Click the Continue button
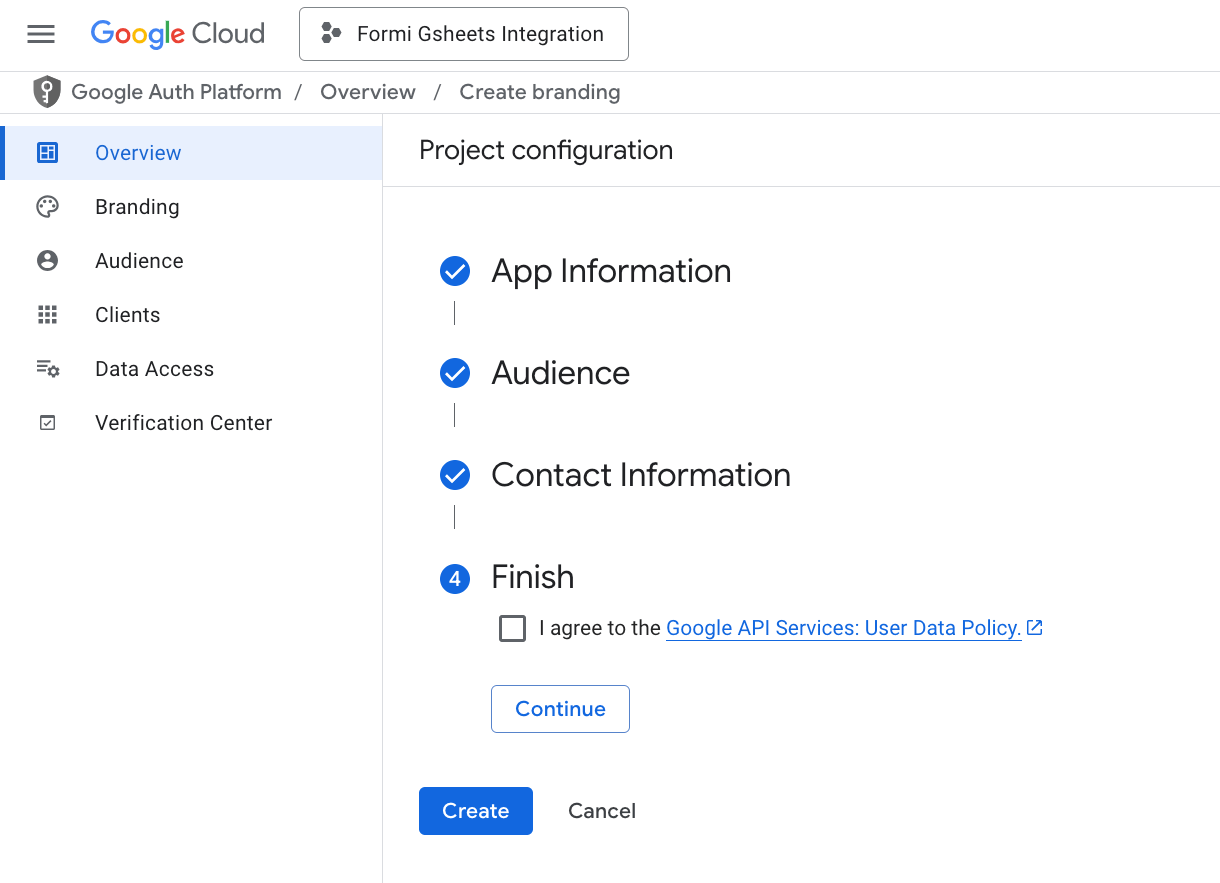This screenshot has height=883, width=1220. (x=560, y=709)
